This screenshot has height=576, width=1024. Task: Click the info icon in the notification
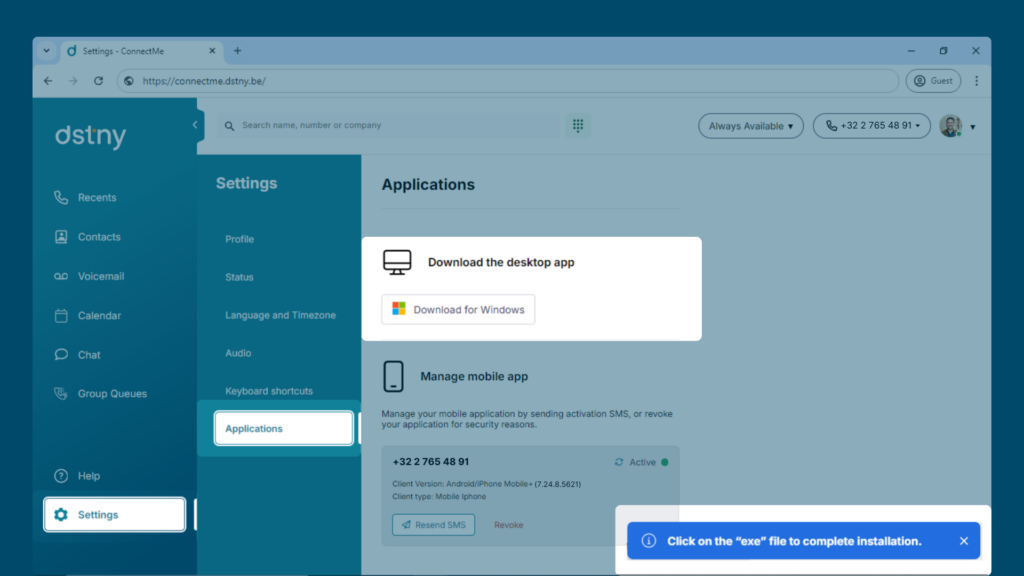click(648, 541)
